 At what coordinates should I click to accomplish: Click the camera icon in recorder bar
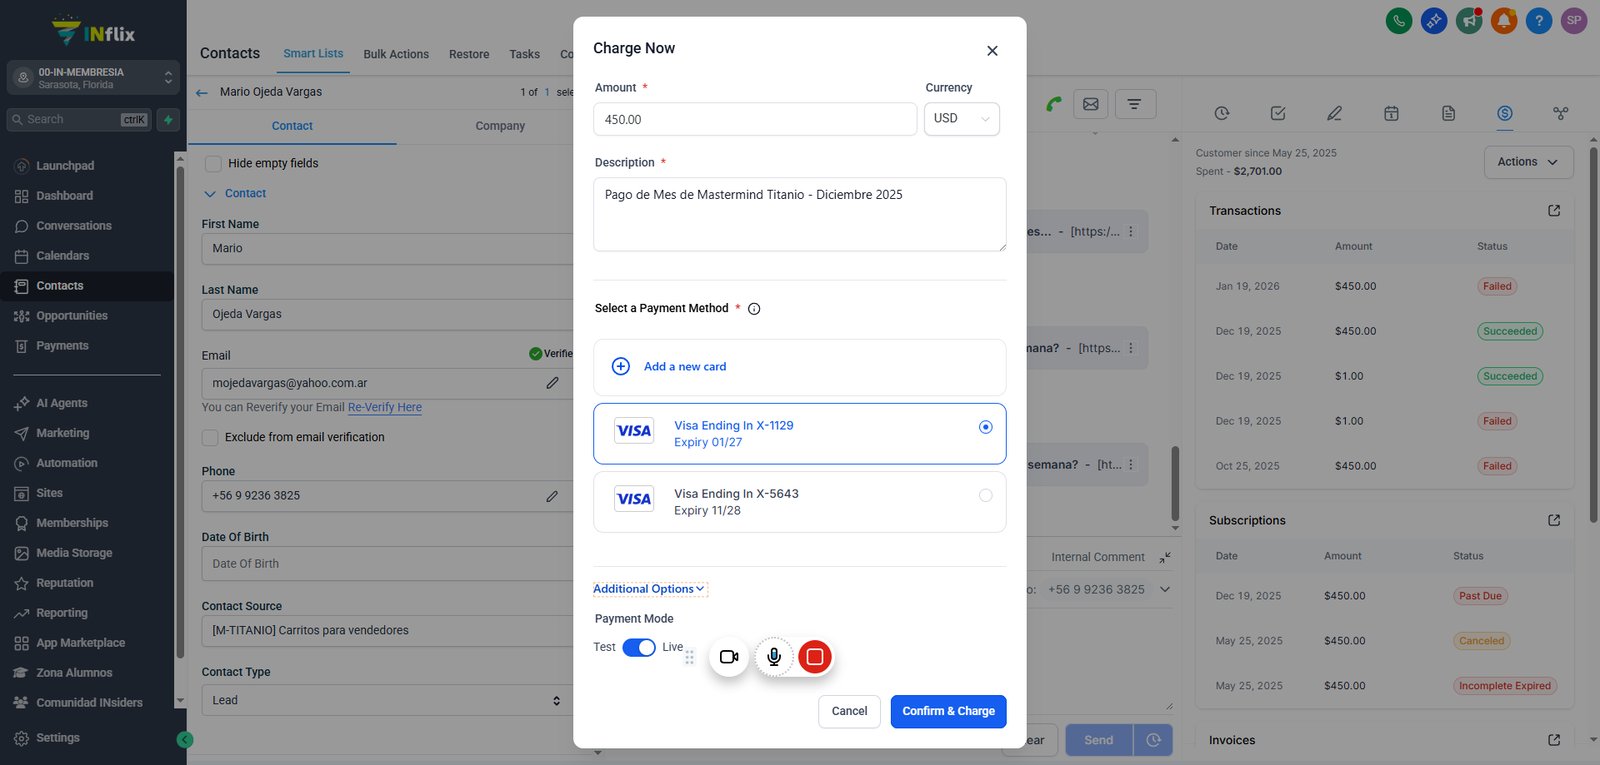click(729, 657)
